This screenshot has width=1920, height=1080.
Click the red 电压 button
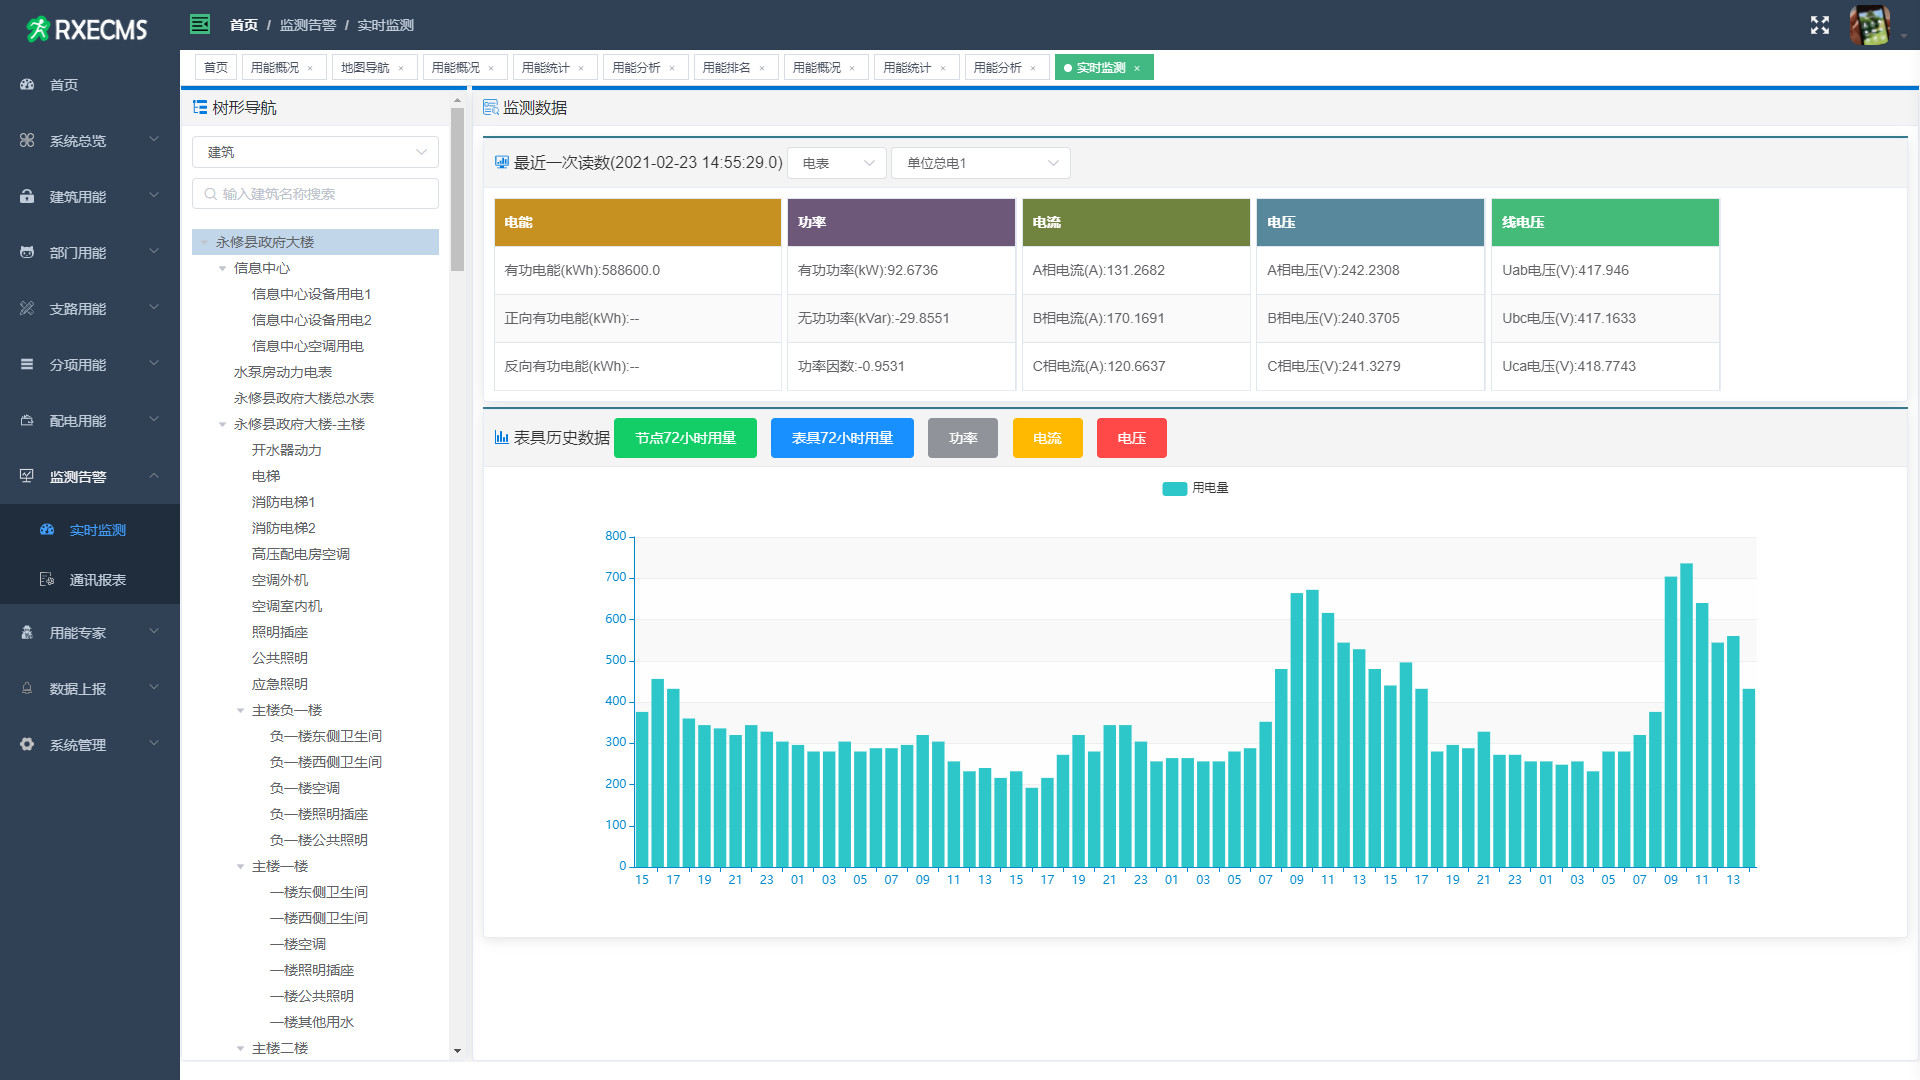pos(1131,438)
